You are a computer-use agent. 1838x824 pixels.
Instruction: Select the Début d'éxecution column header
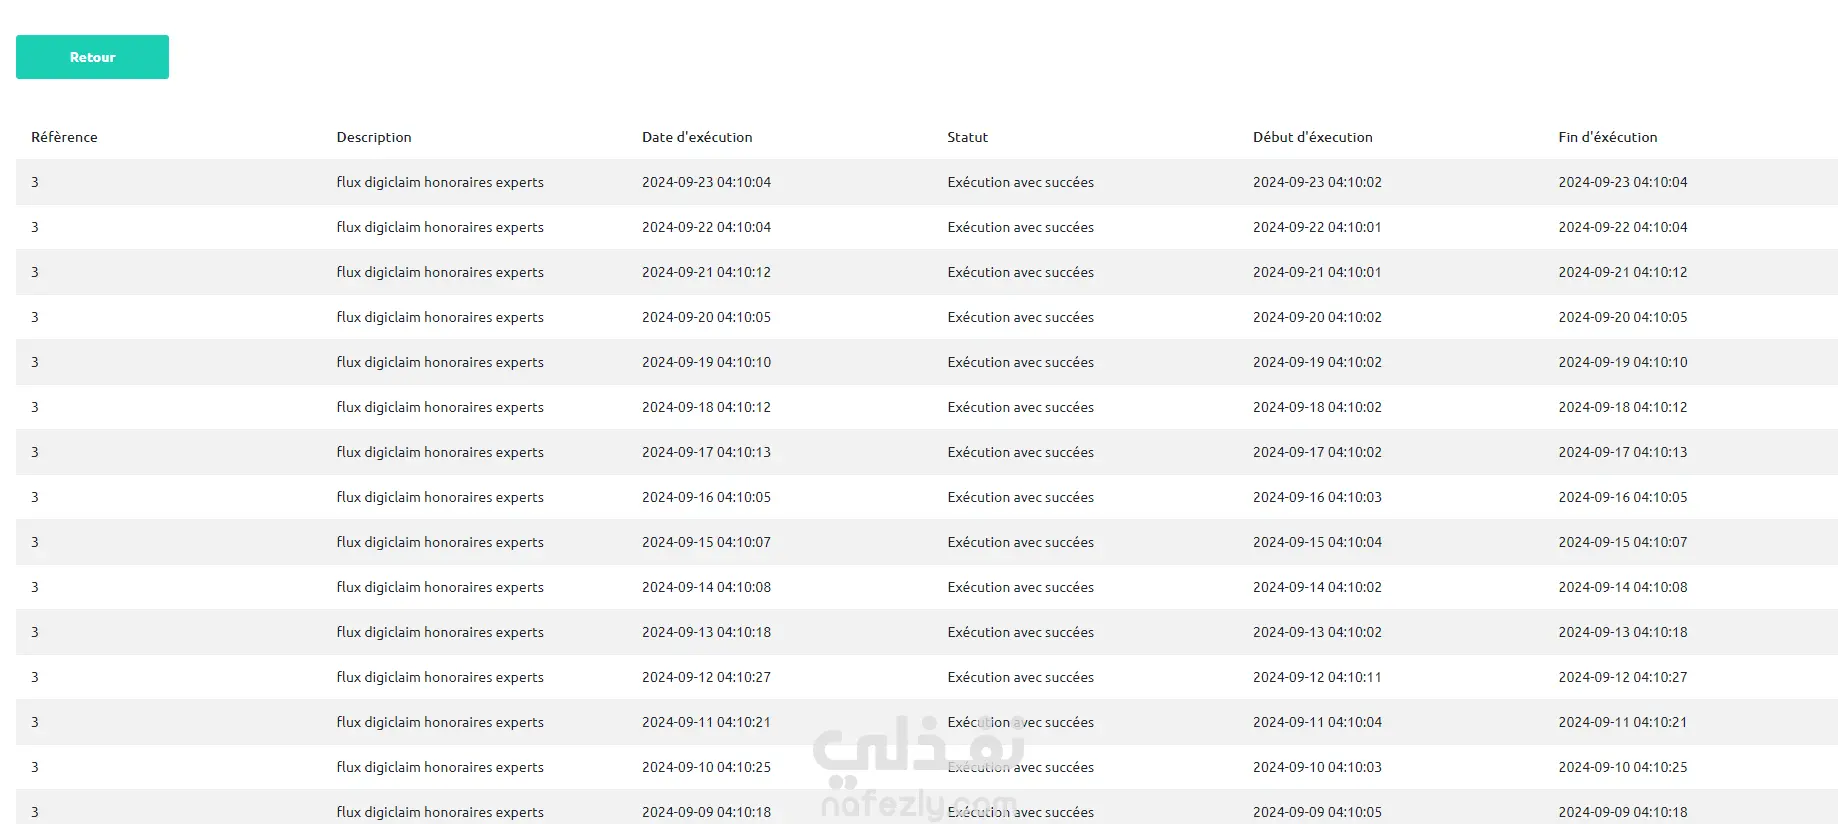1312,137
